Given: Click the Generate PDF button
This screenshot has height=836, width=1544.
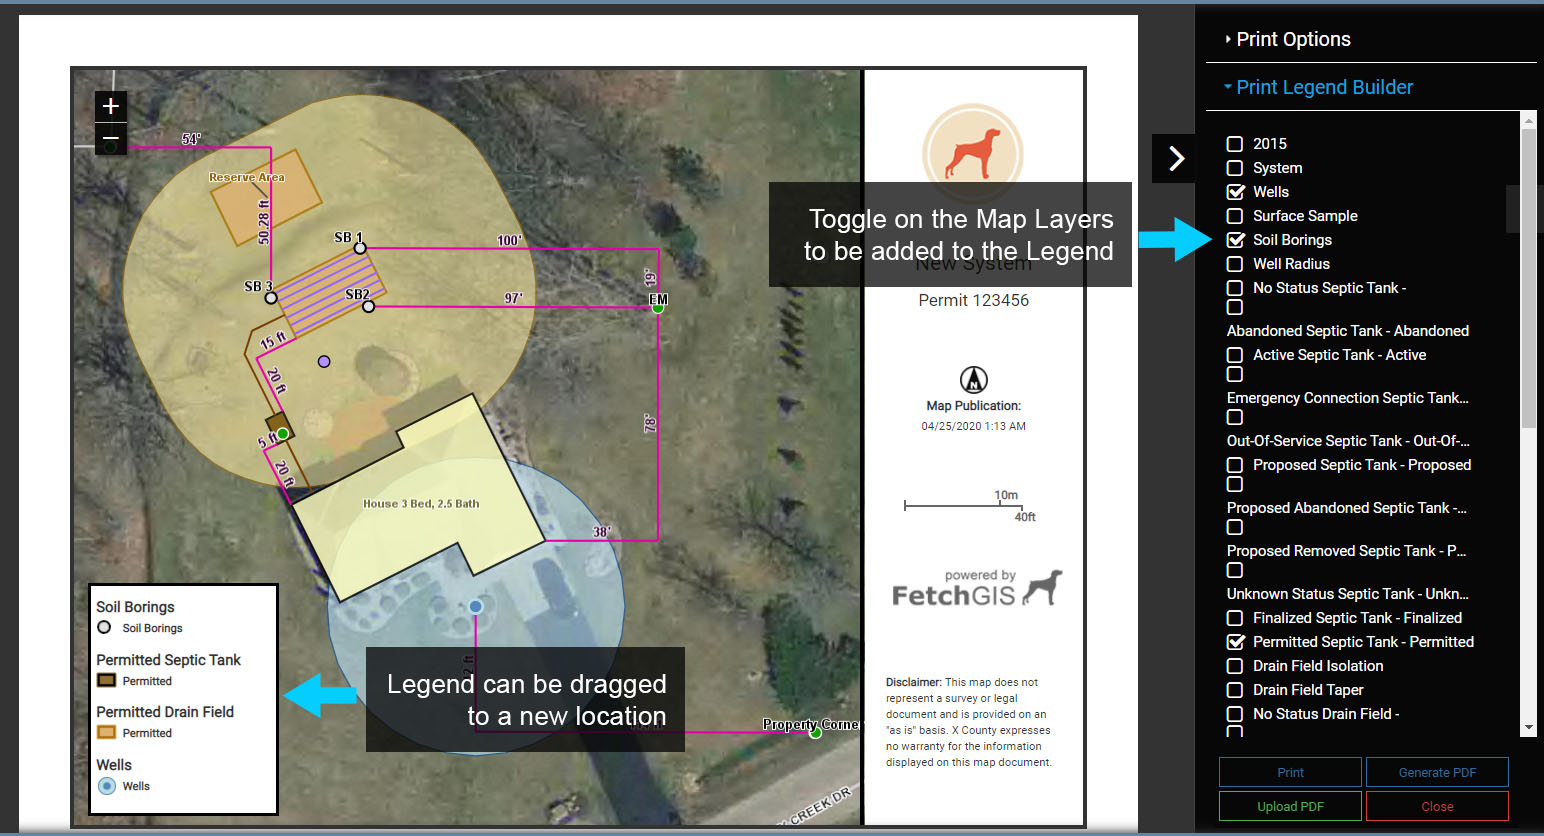Looking at the screenshot, I should pos(1436,772).
